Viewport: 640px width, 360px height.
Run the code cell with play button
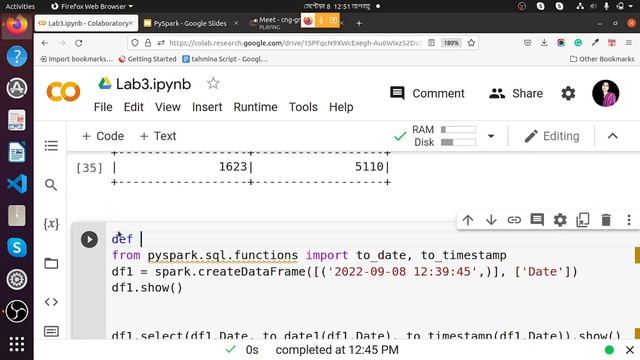click(x=89, y=239)
